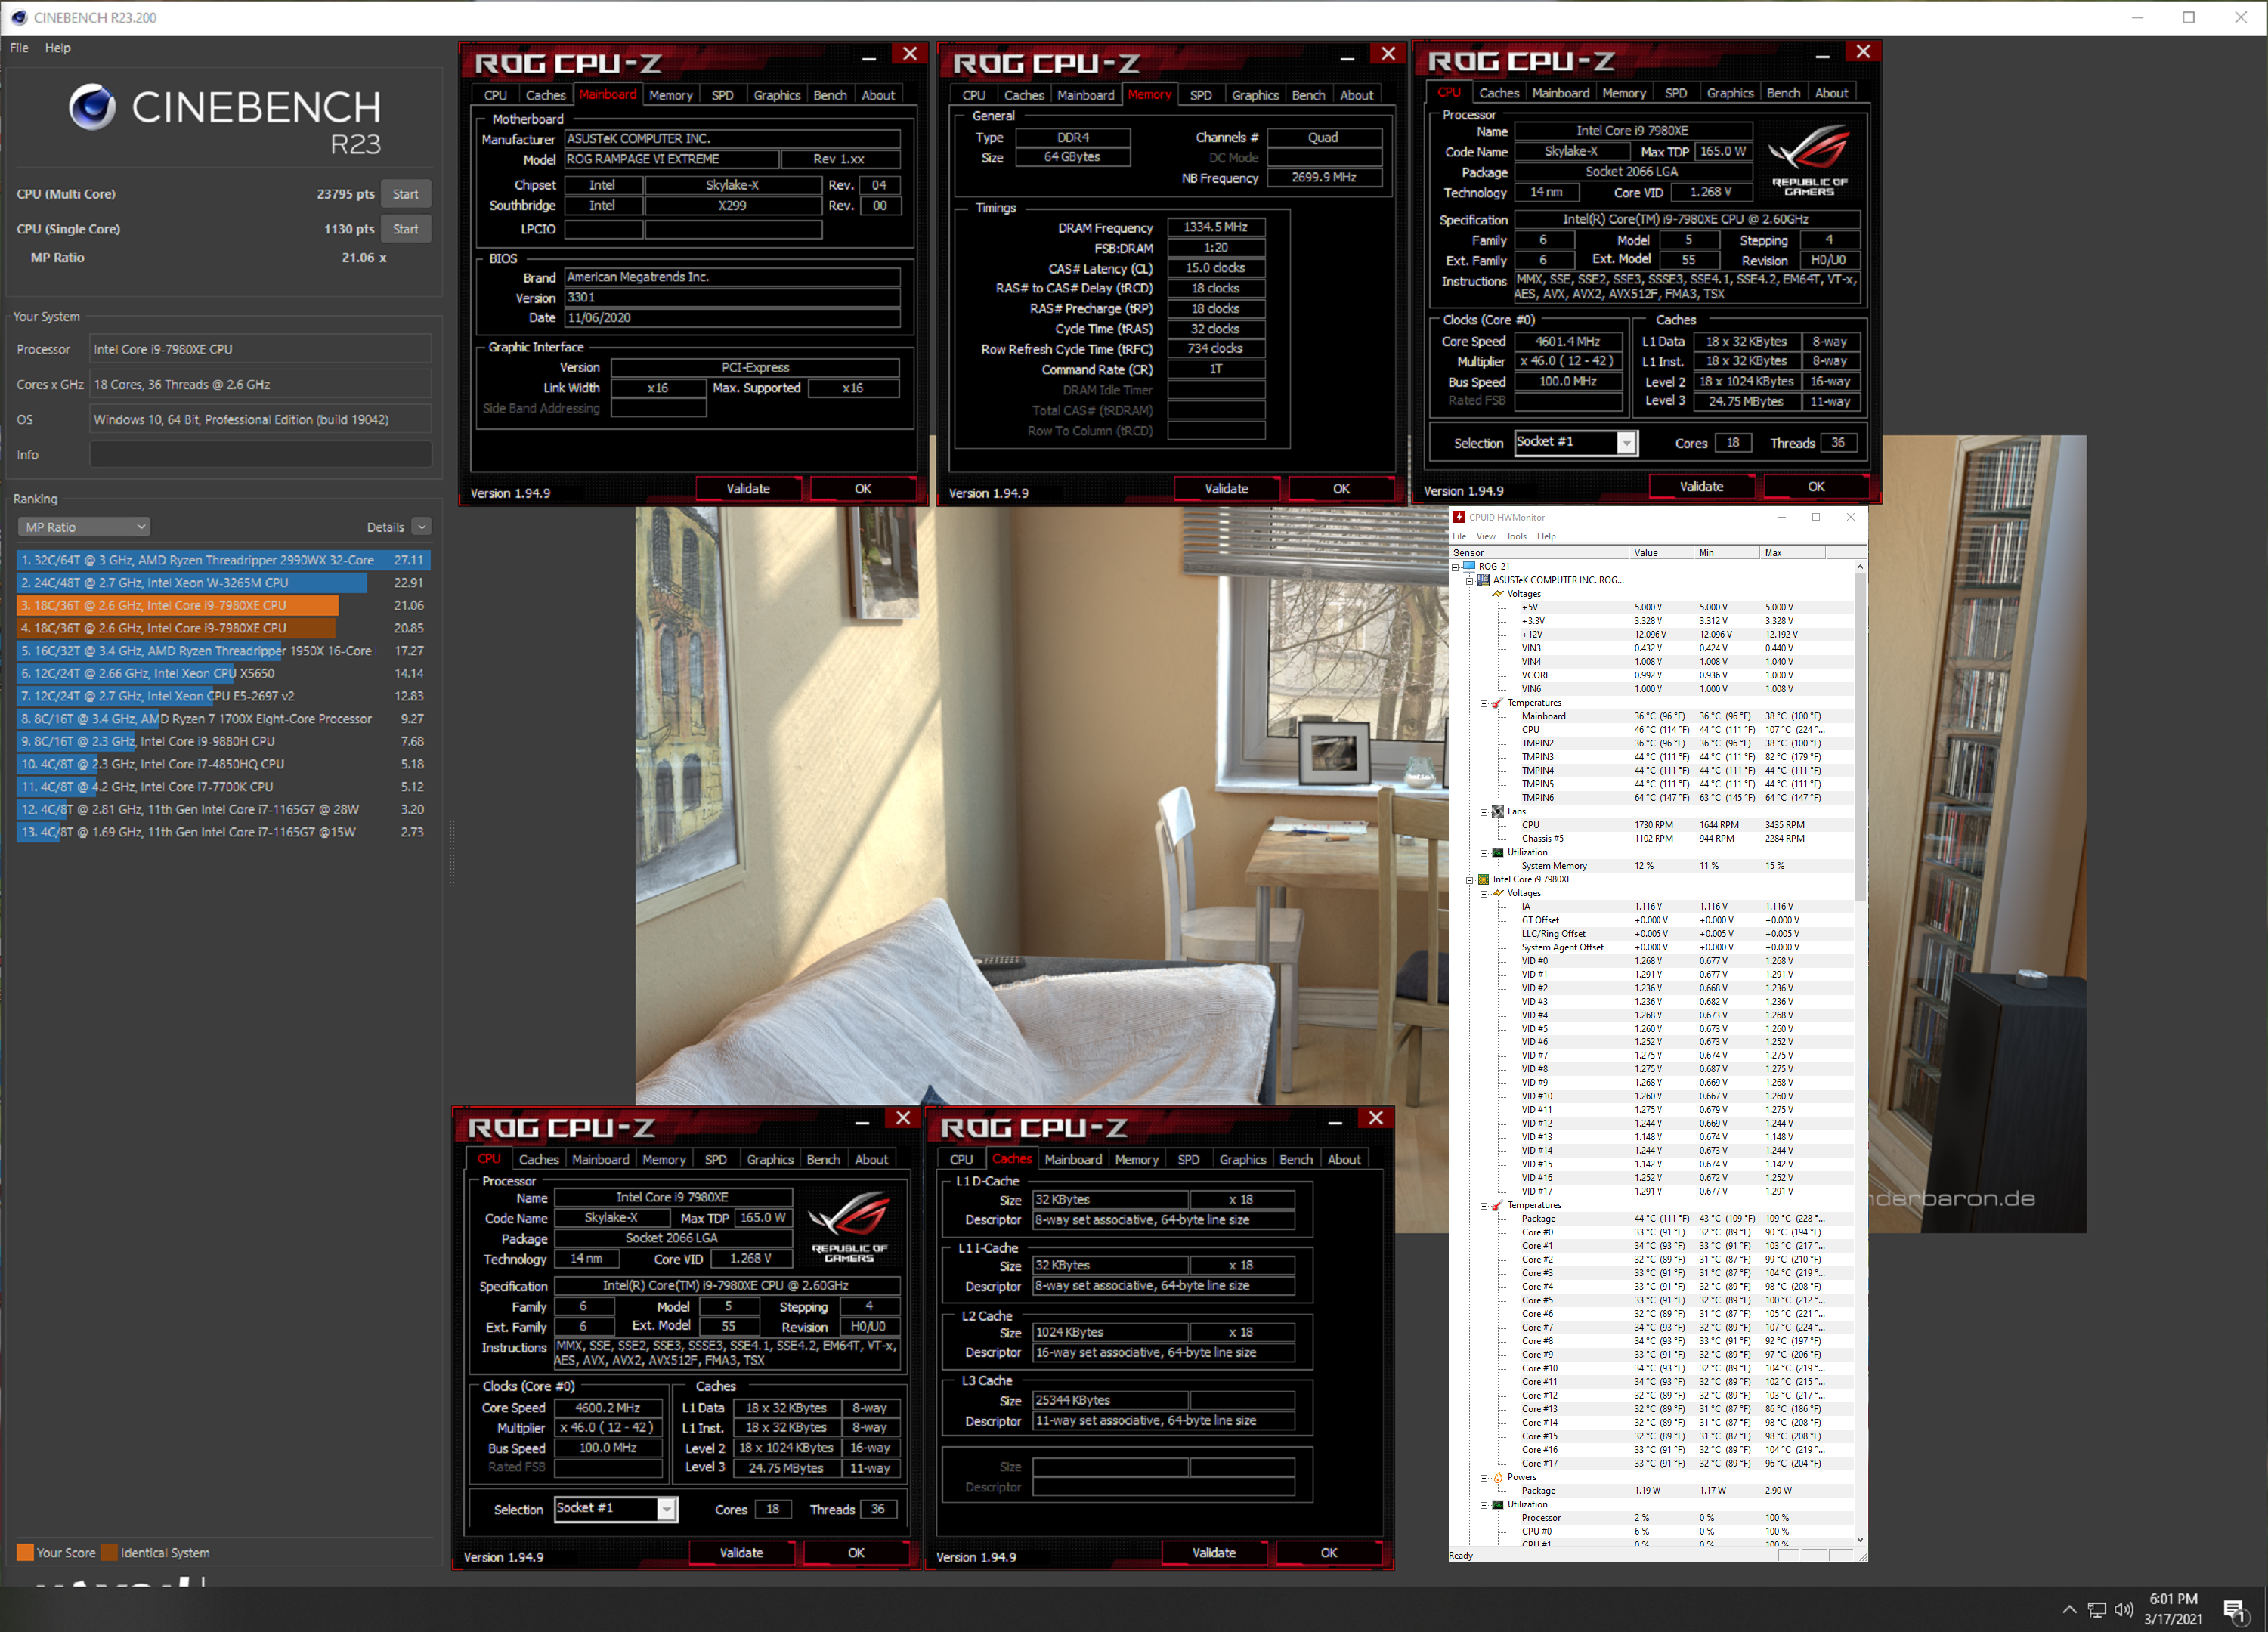This screenshot has height=1632, width=2268.
Task: Open About tab in Memory CPU-Z window
Action: [1356, 95]
